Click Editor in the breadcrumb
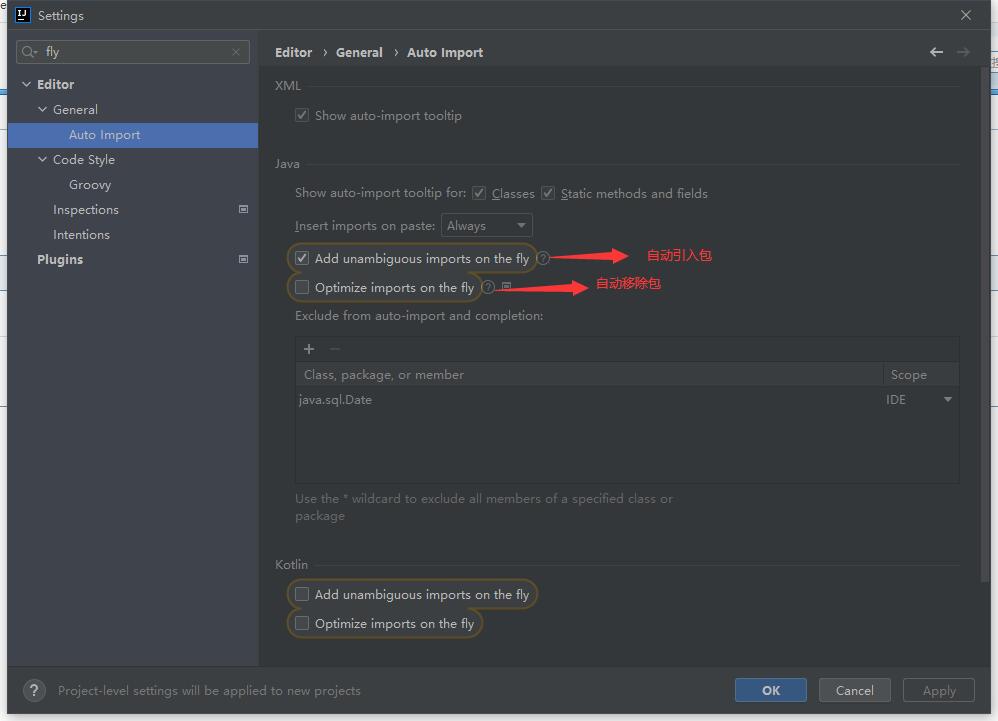998x721 pixels. tap(293, 52)
